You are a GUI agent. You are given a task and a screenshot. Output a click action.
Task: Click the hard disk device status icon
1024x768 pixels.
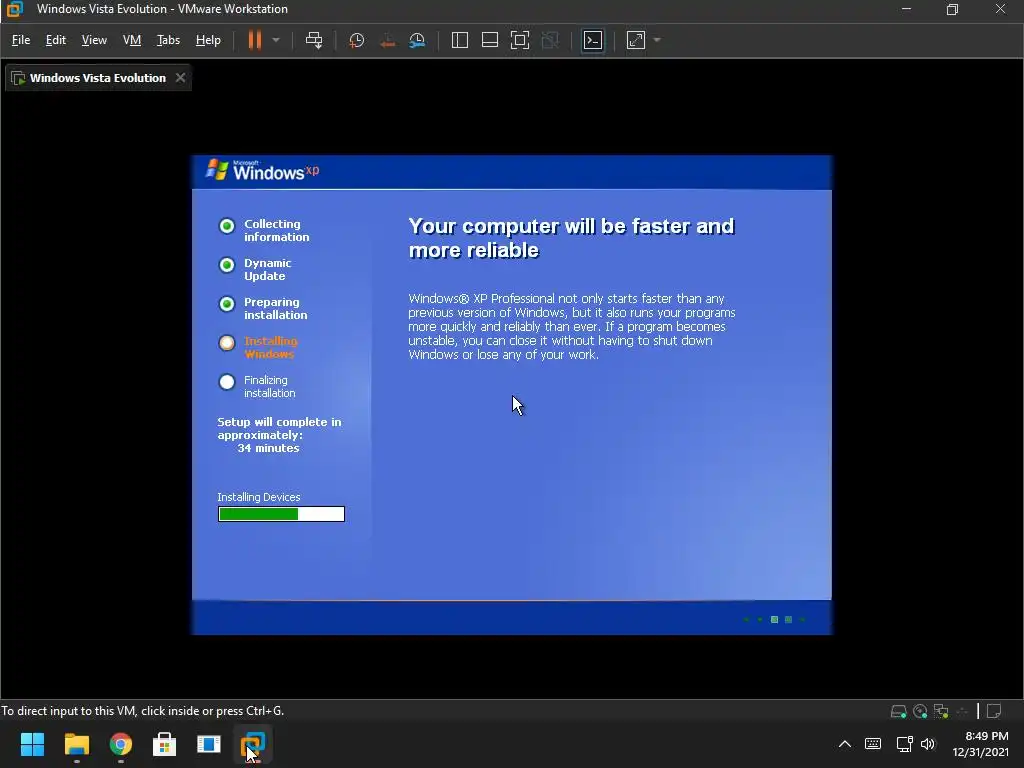899,711
